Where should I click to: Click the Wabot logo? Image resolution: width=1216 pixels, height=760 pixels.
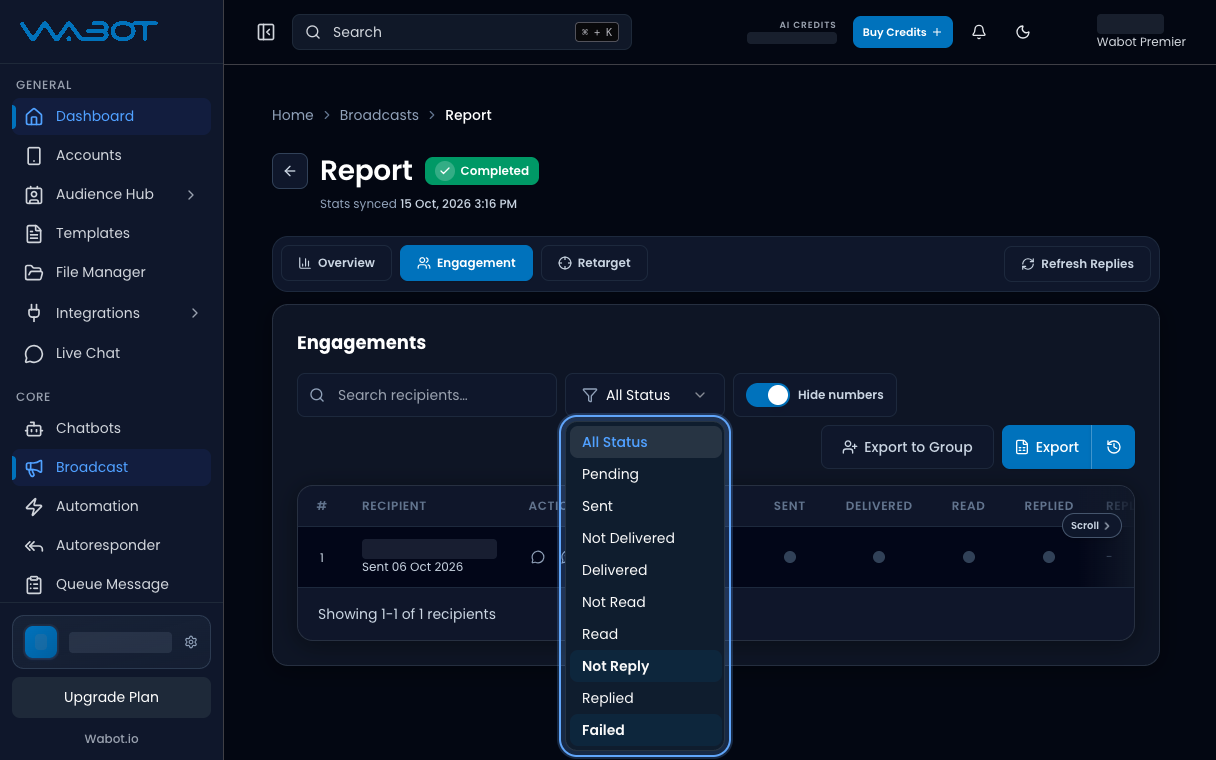click(x=89, y=31)
